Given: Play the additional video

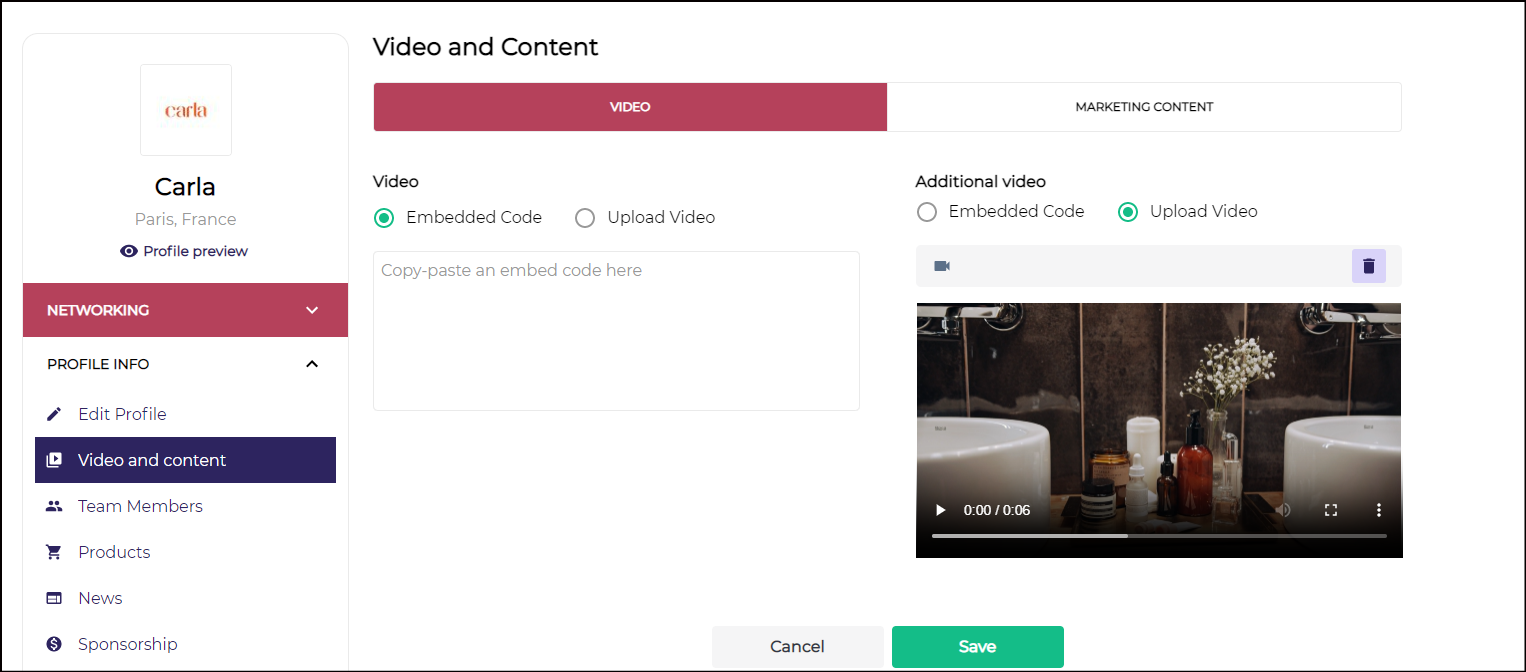Looking at the screenshot, I should tap(940, 510).
